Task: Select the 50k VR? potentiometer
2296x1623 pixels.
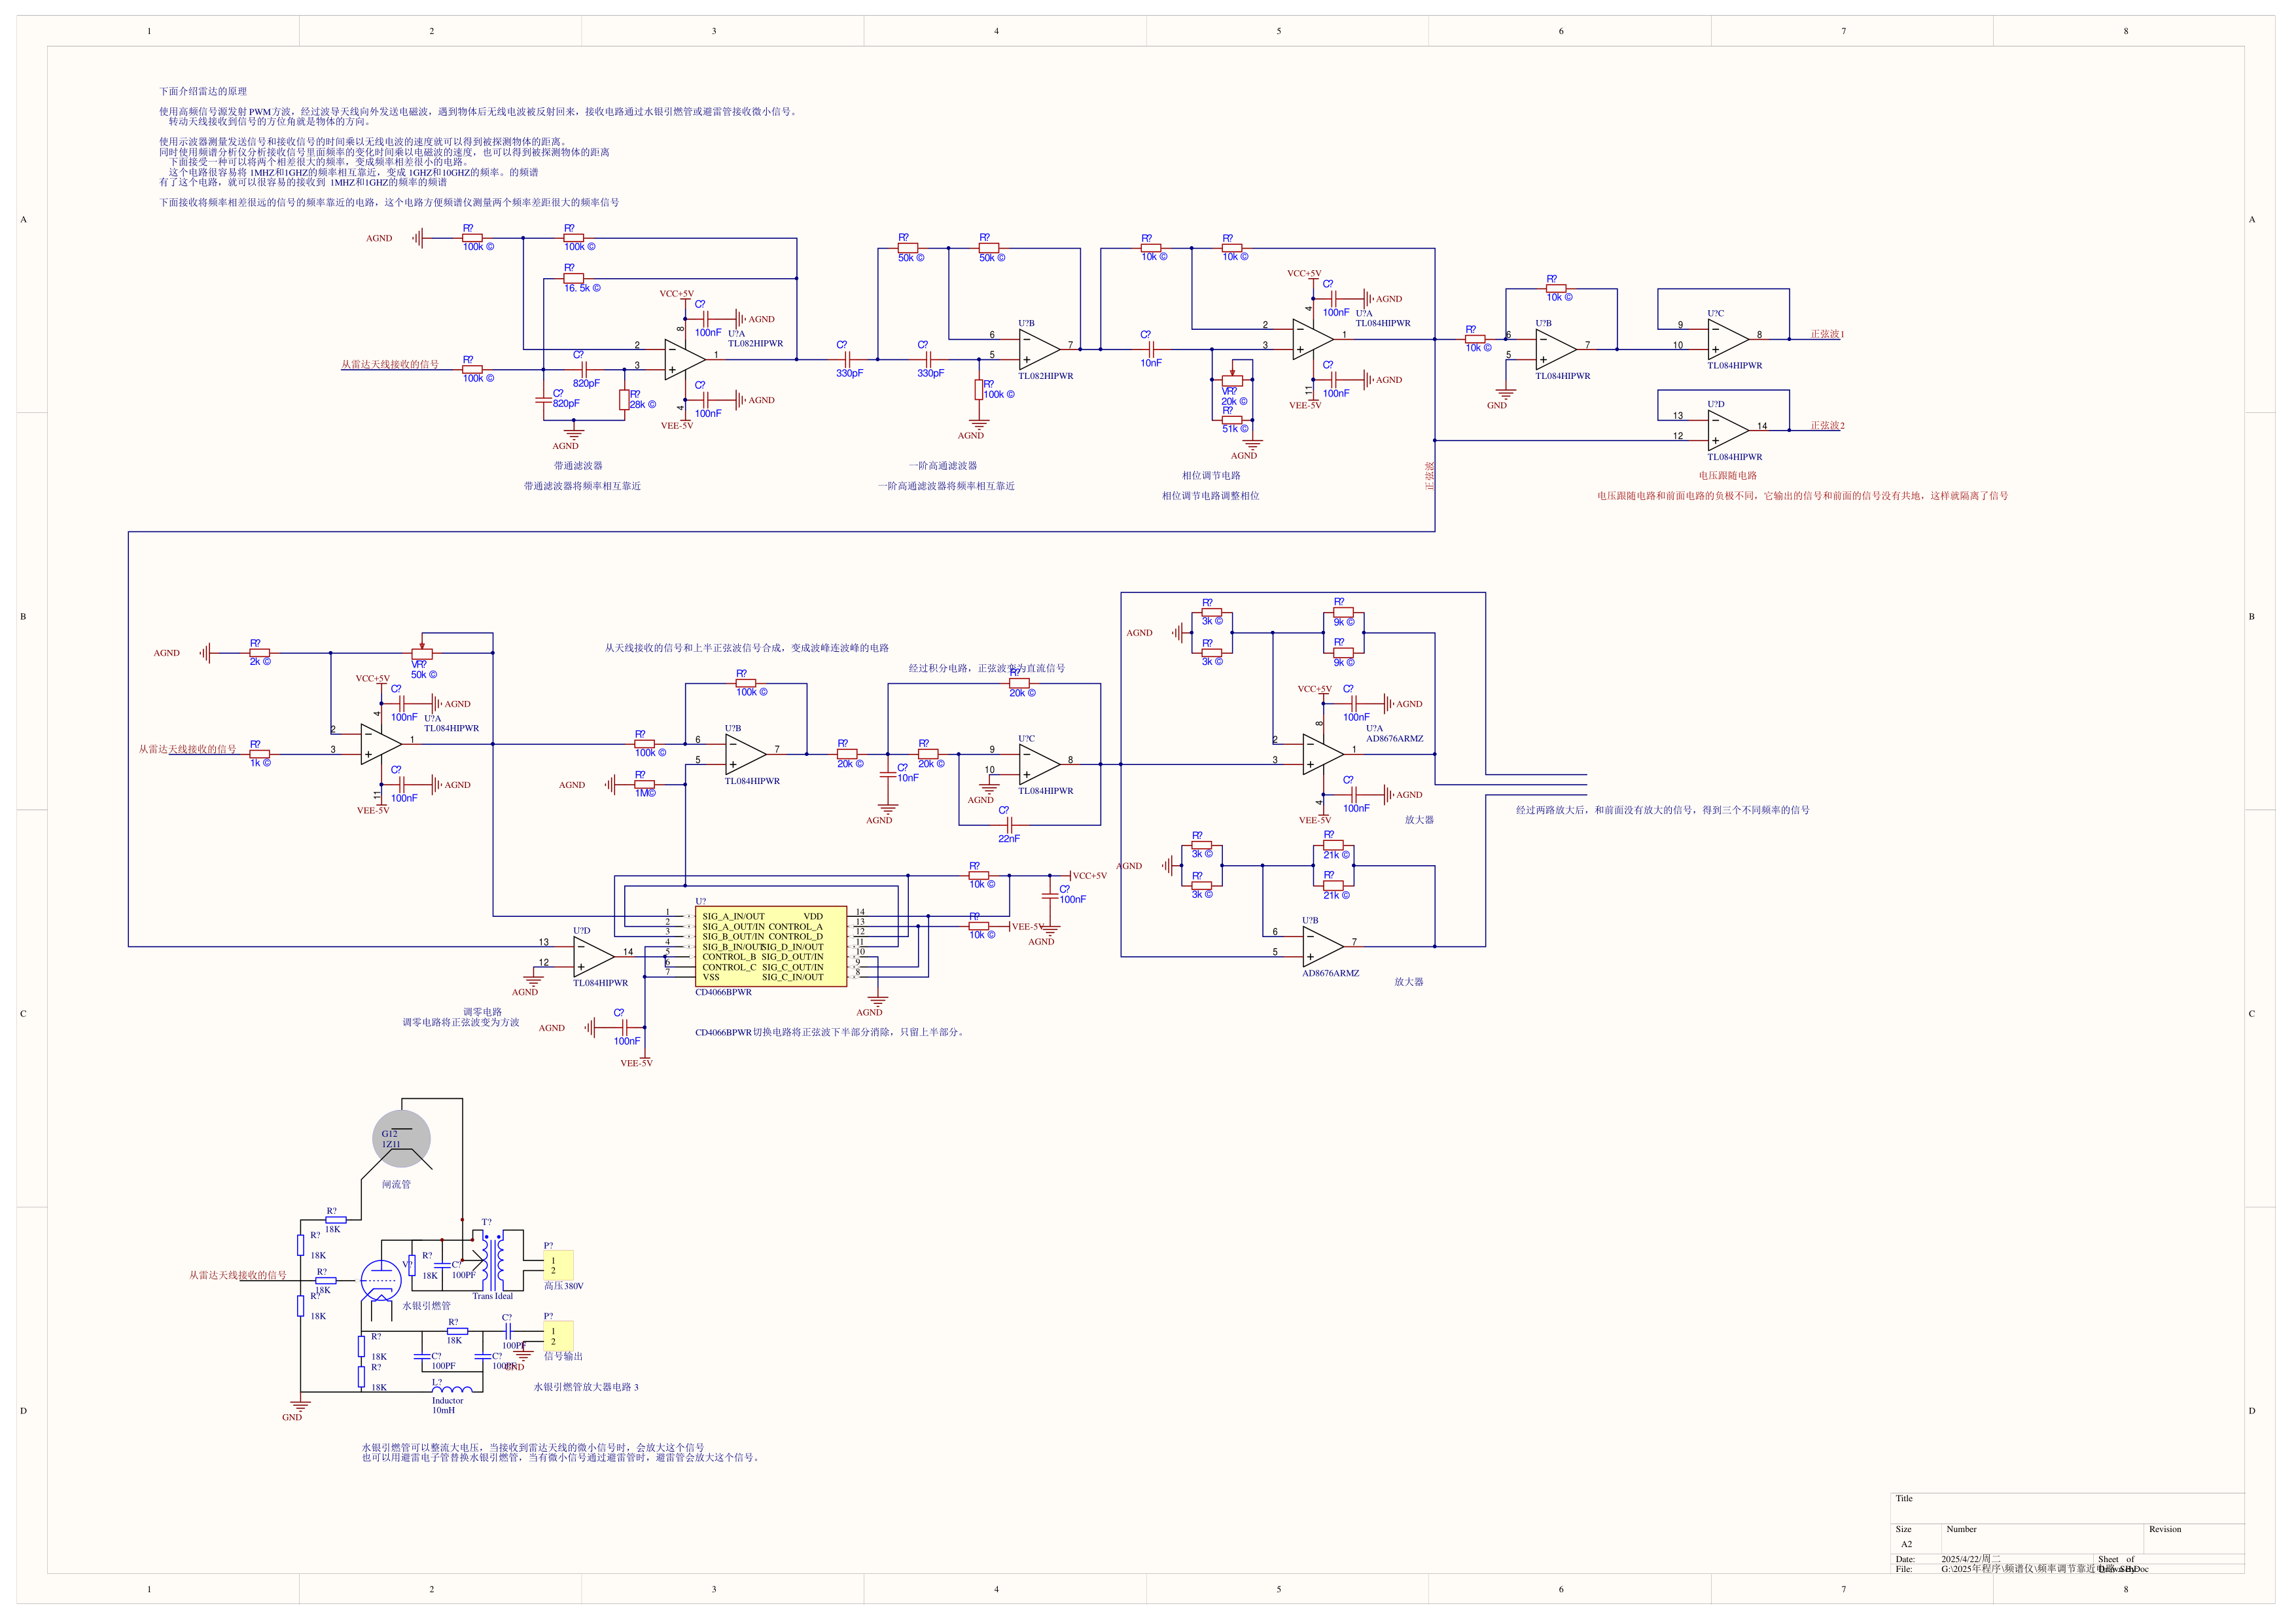Action: (x=422, y=654)
